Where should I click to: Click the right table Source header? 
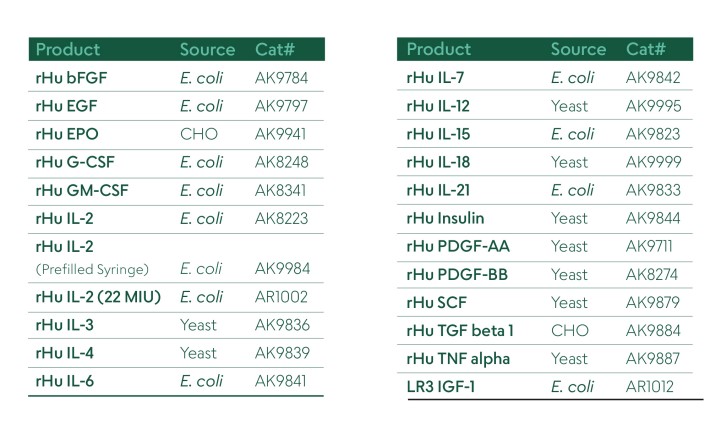pos(578,49)
